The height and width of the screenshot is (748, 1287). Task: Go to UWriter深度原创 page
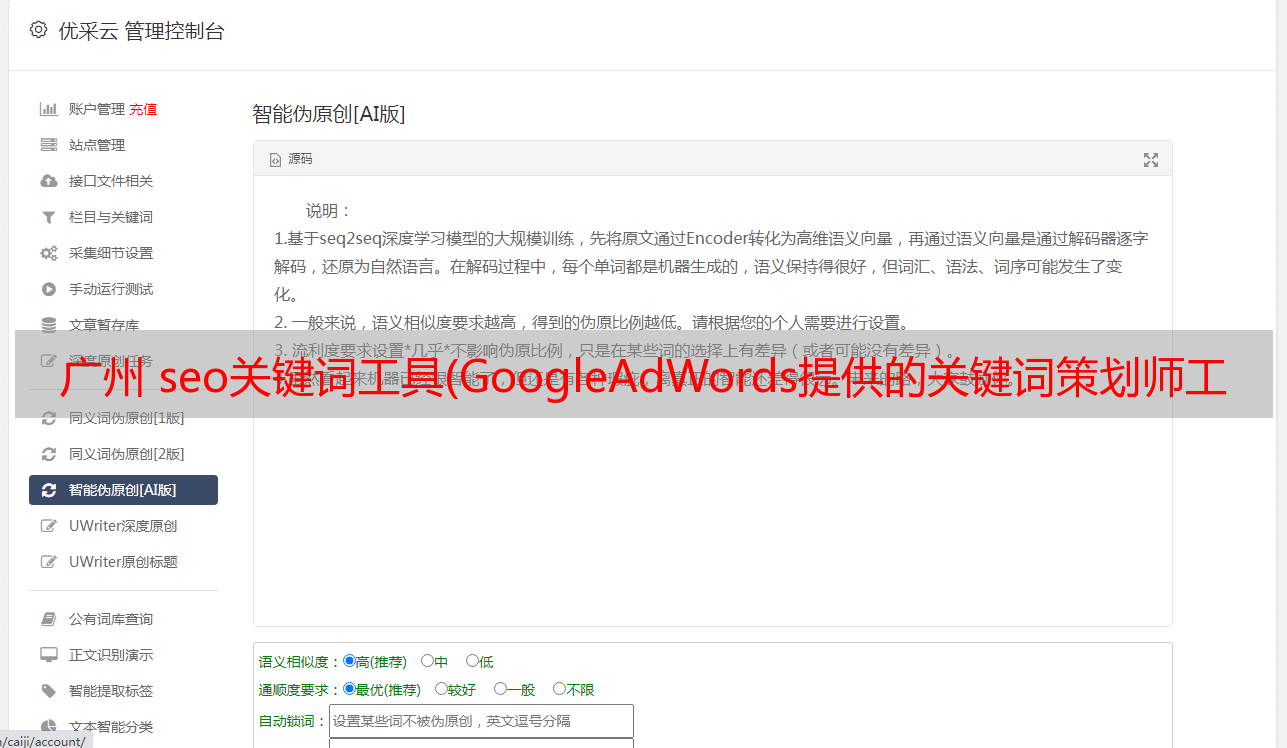[123, 526]
